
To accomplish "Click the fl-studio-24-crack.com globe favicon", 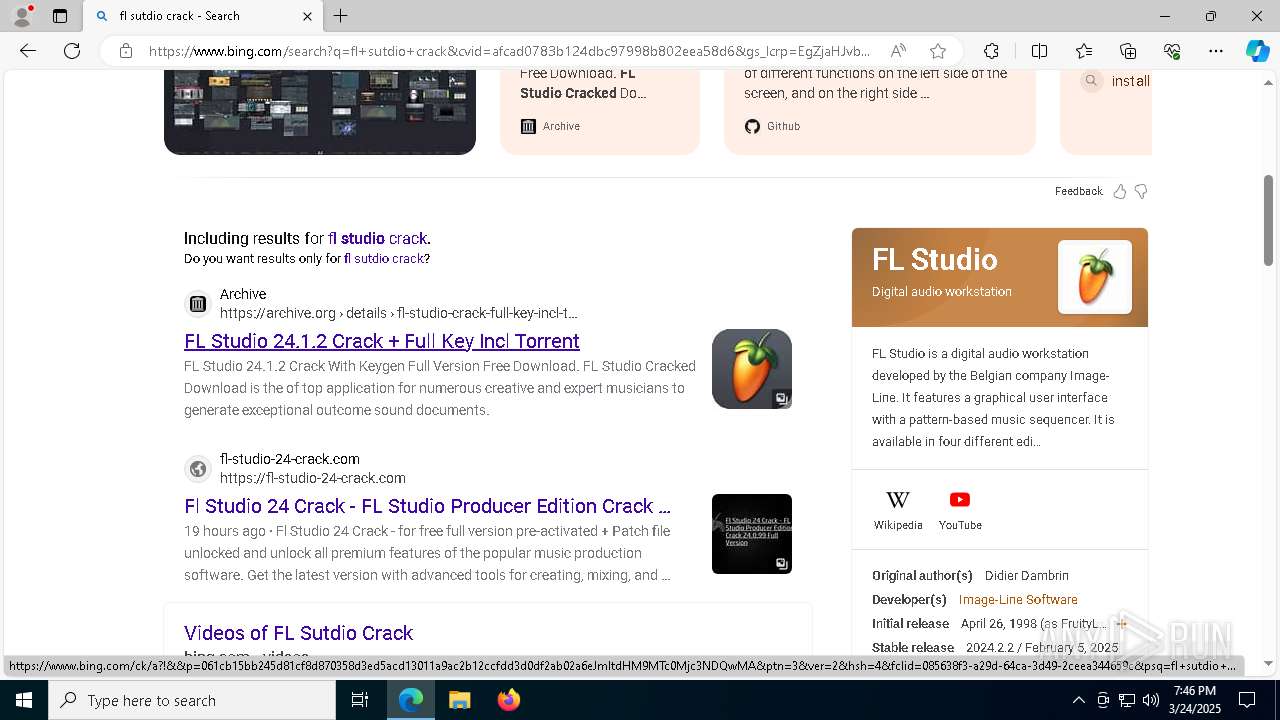I will coord(198,468).
